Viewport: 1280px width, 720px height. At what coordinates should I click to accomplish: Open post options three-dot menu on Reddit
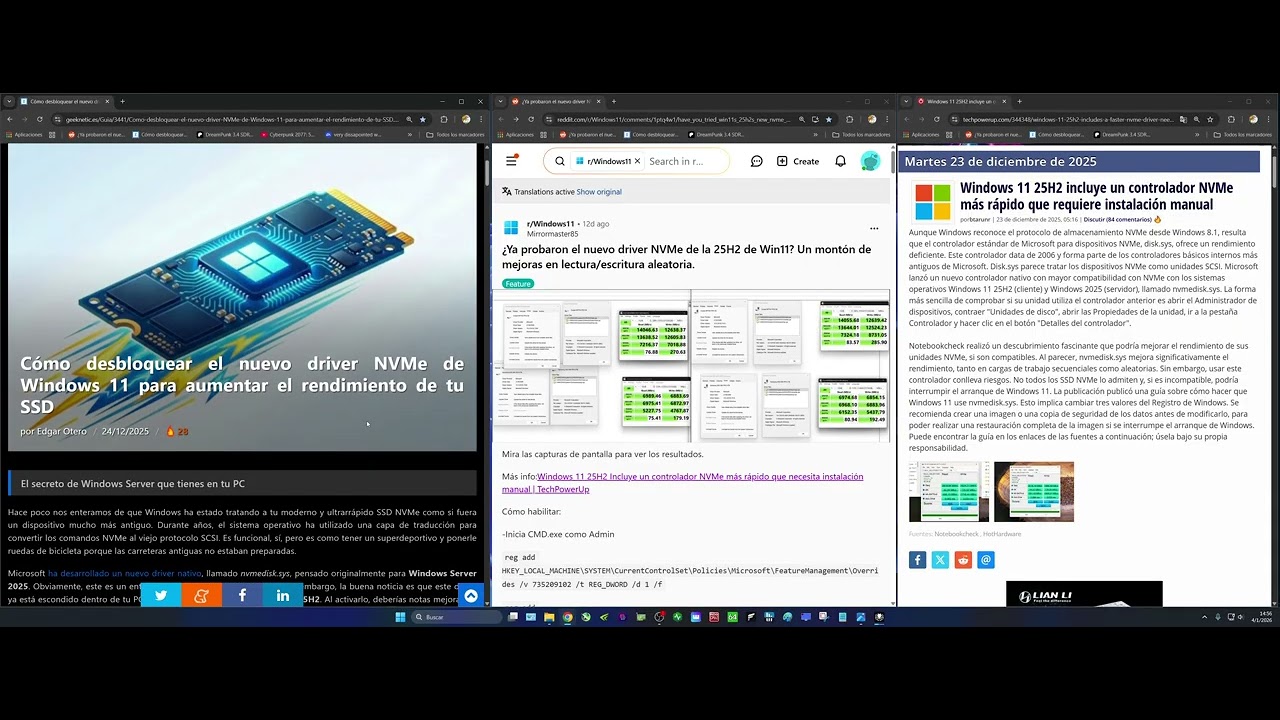[874, 228]
